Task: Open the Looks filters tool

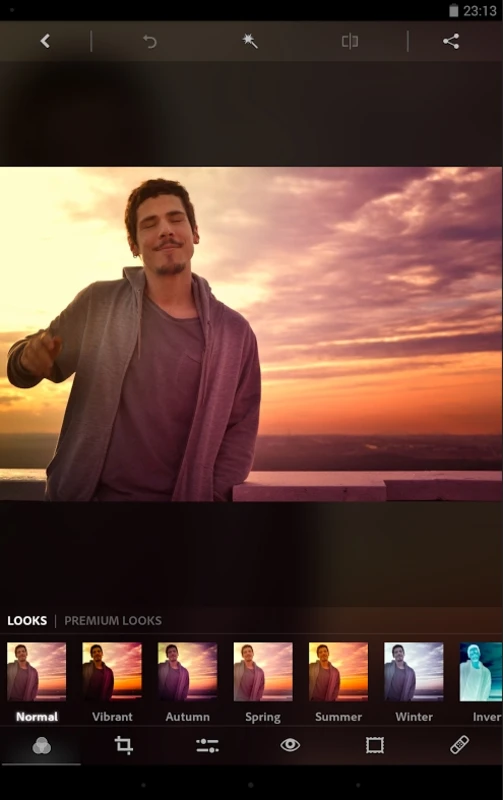Action: (41, 745)
